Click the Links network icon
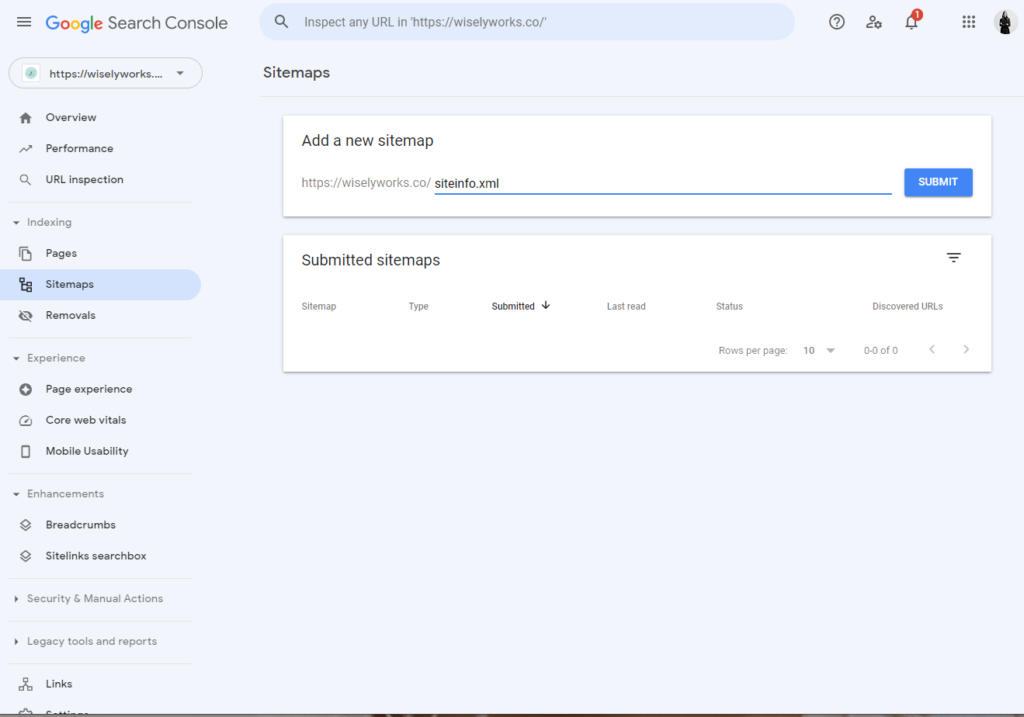Screen dimensions: 1024x717 pos(25,684)
